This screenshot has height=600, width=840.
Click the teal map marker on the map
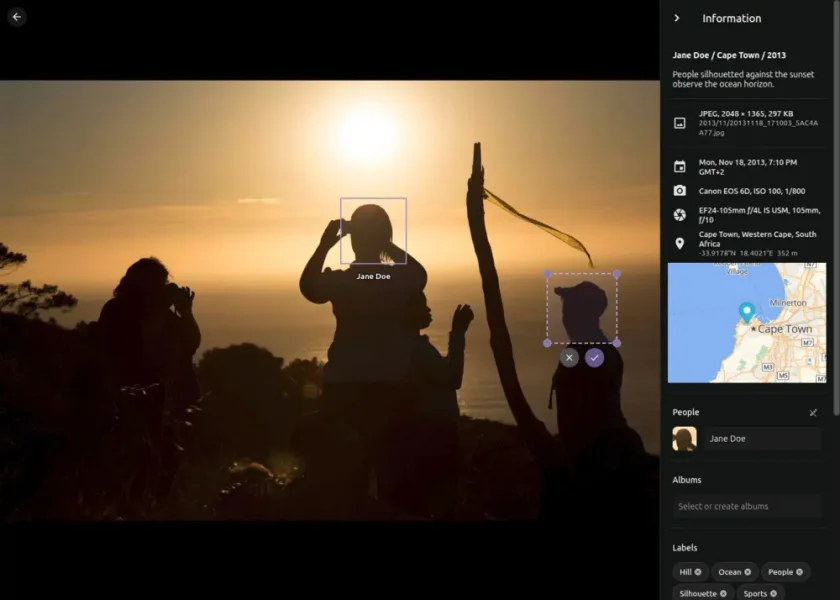(746, 311)
